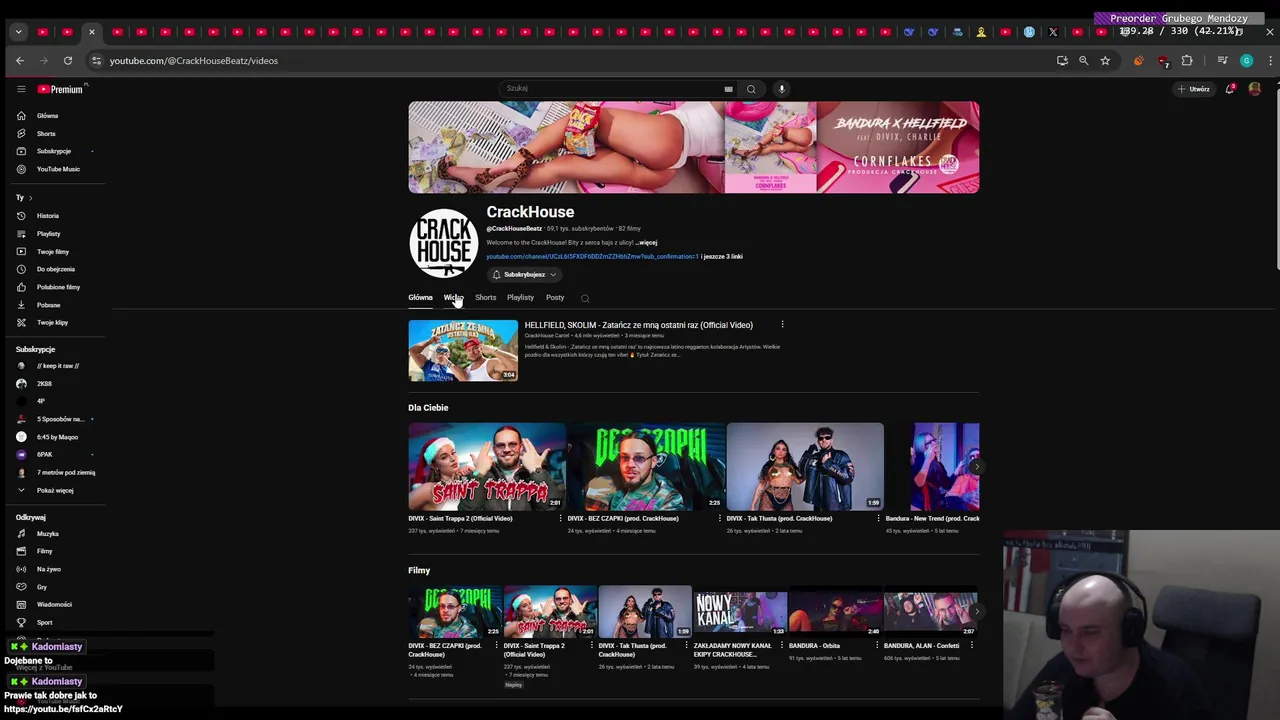Show next videos arrow in Filmy row
This screenshot has height=720, width=1280.
976,611
